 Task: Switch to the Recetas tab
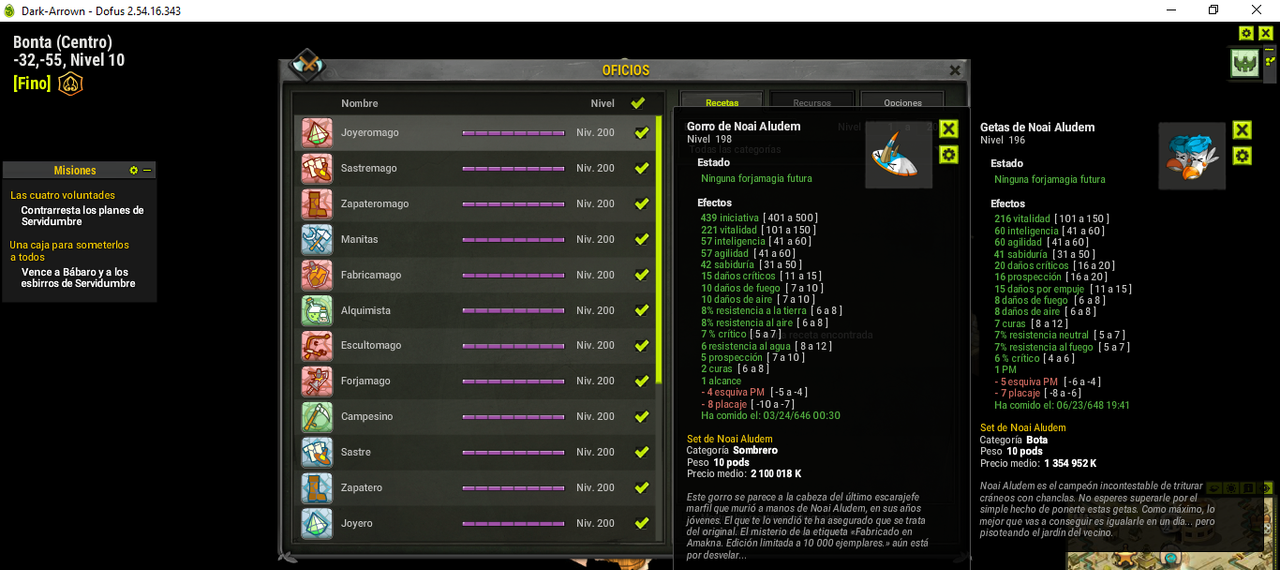click(722, 102)
